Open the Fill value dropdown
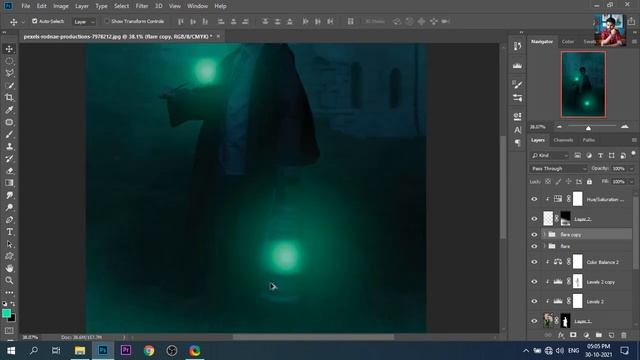 (631, 182)
